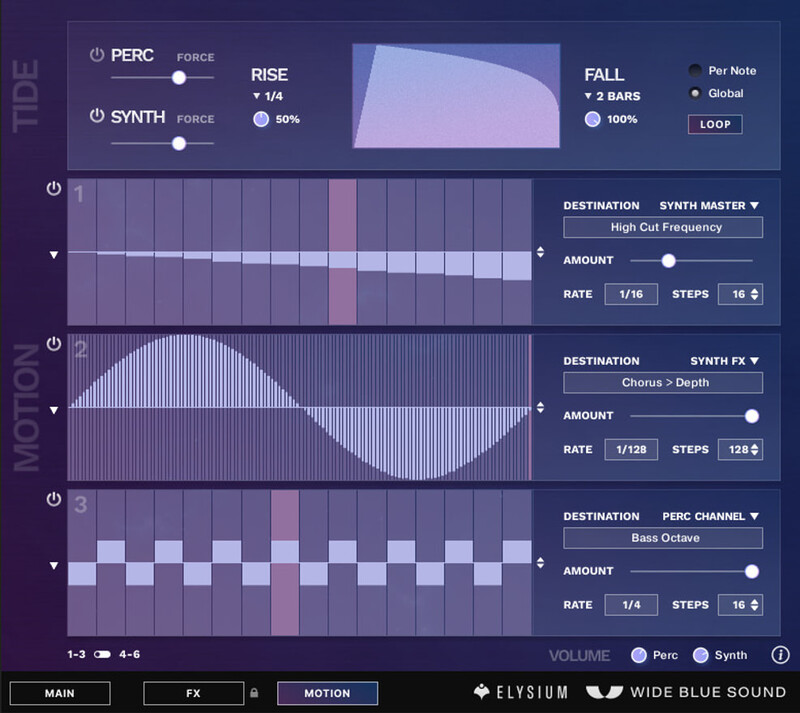Disable Motion sequencer 3 power icon
Image resolution: width=800 pixels, height=713 pixels.
click(54, 499)
